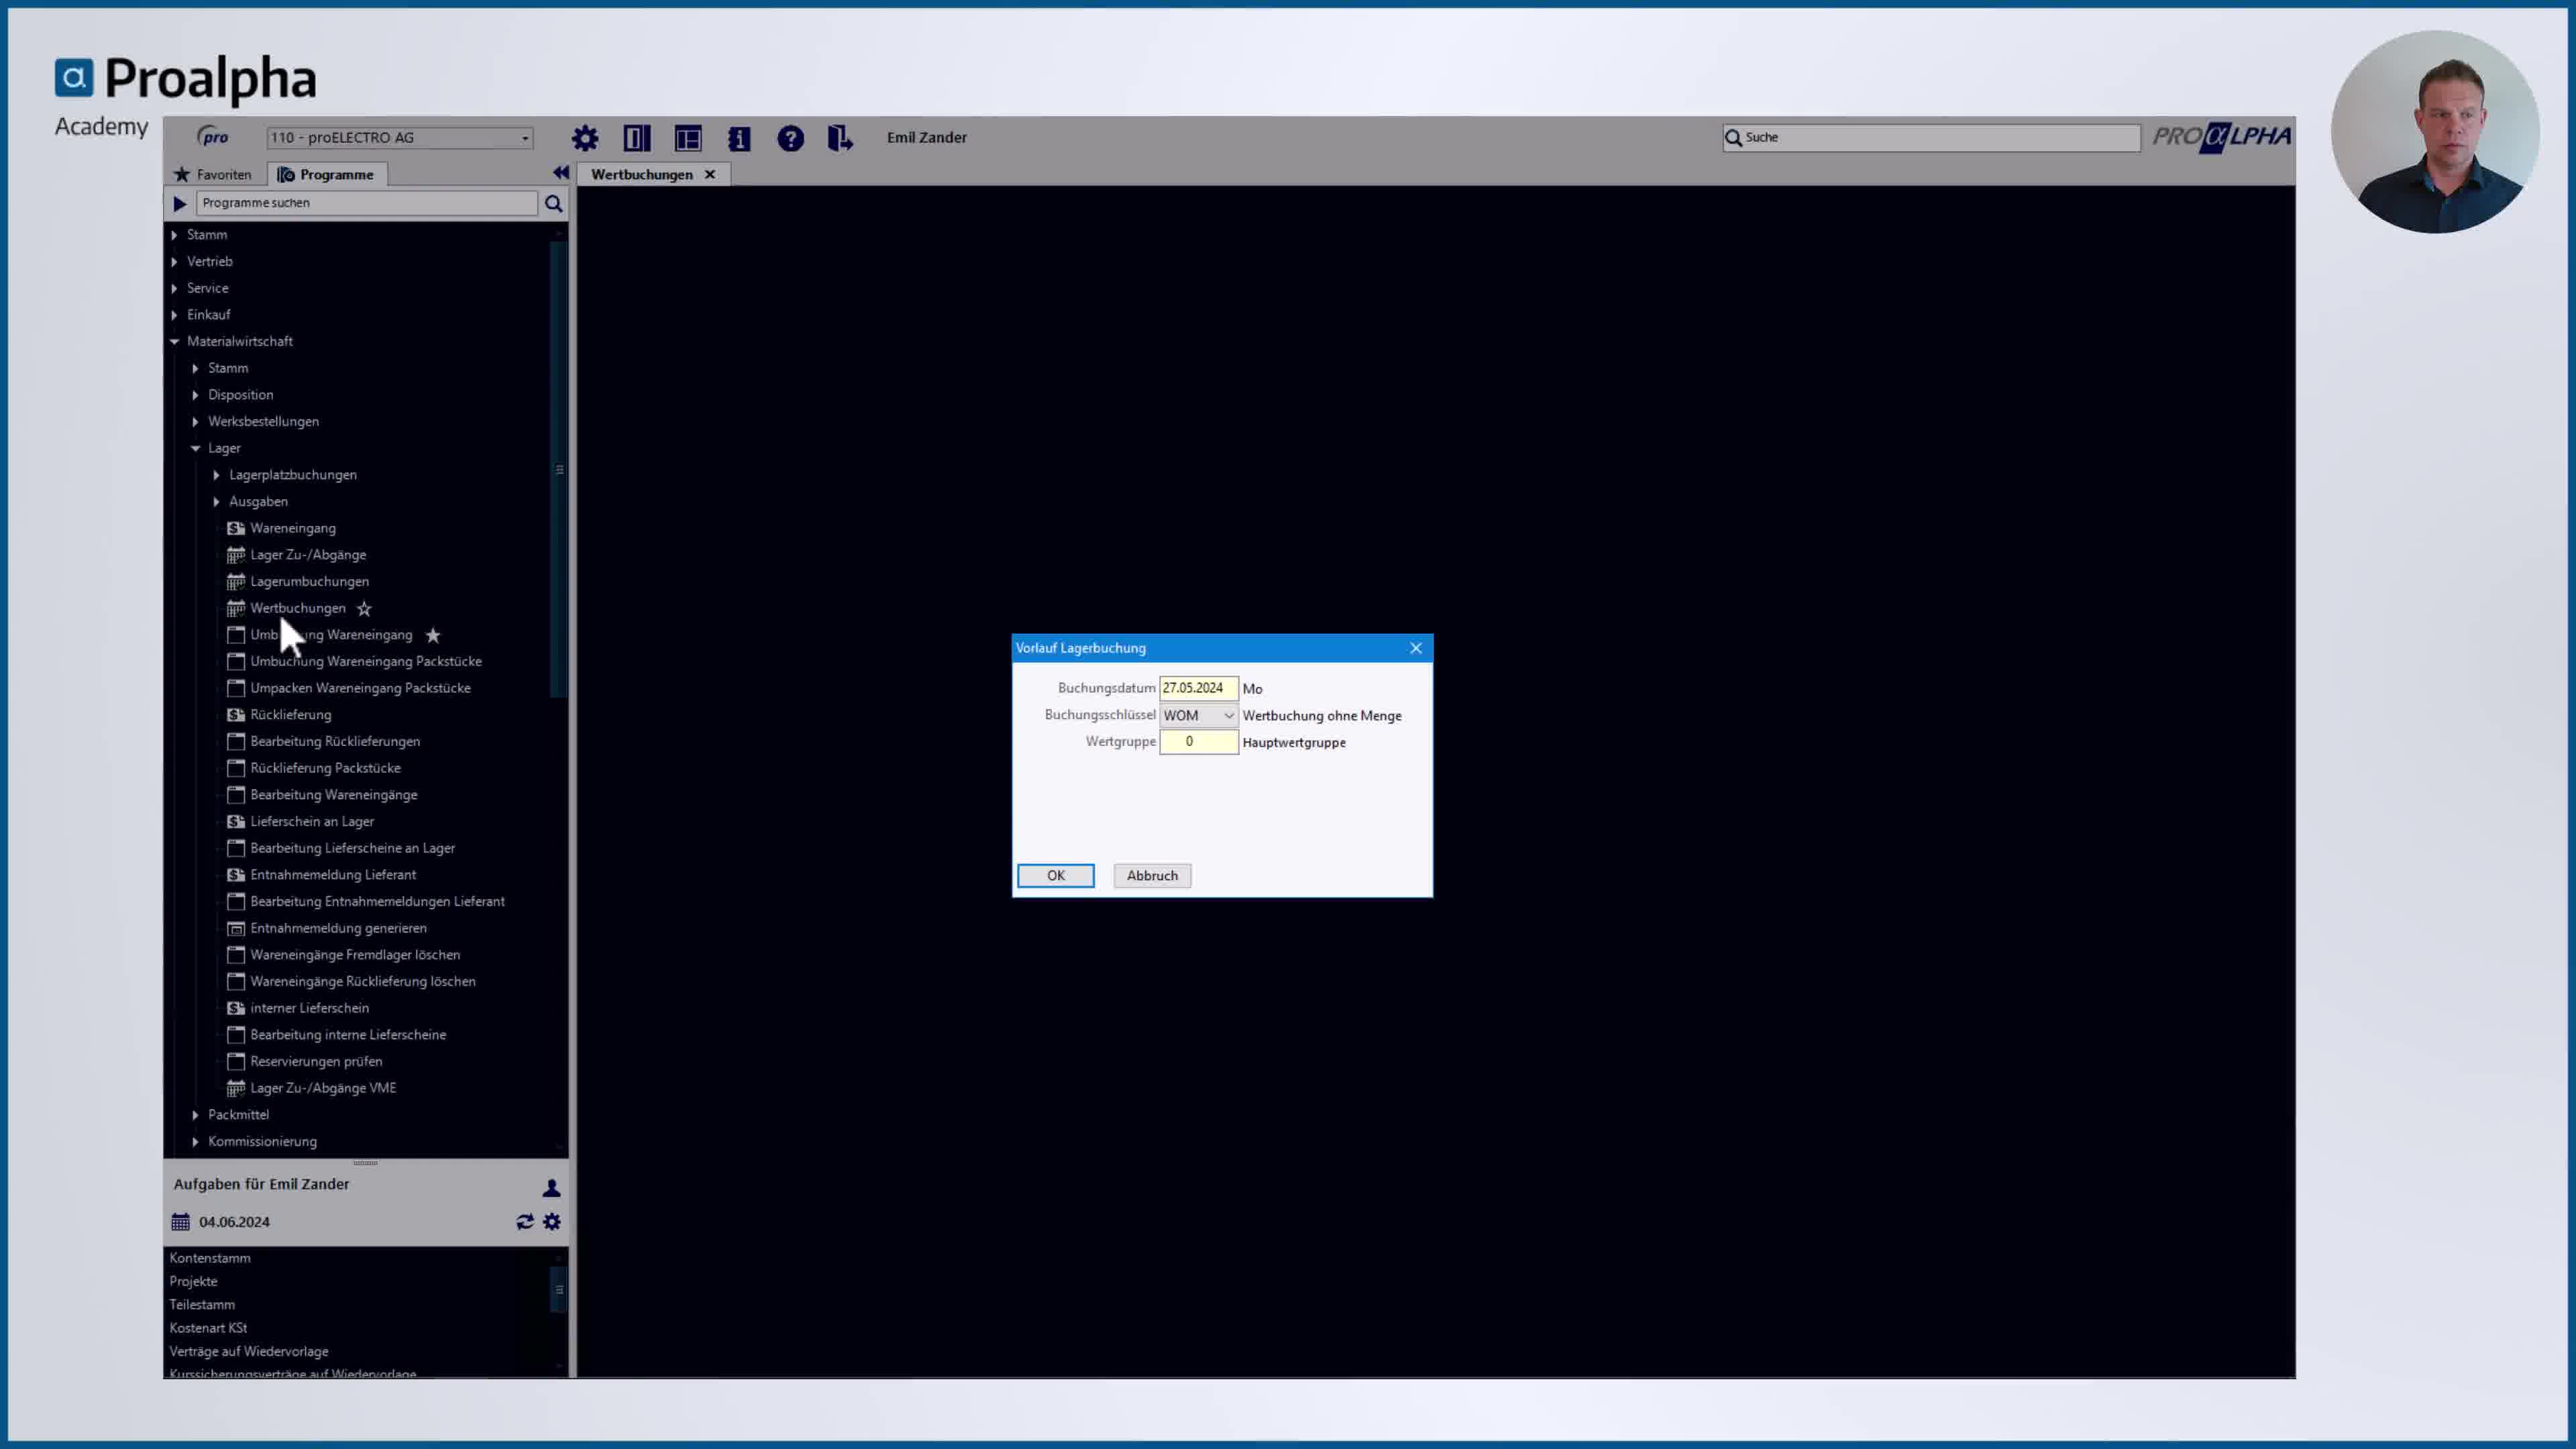The height and width of the screenshot is (1449, 2576).
Task: Collapse the Materialwirtschaft tree node
Action: coord(174,342)
